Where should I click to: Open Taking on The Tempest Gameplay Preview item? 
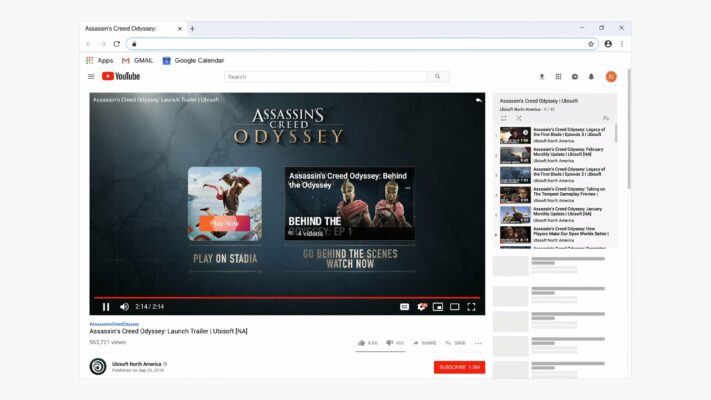(554, 195)
